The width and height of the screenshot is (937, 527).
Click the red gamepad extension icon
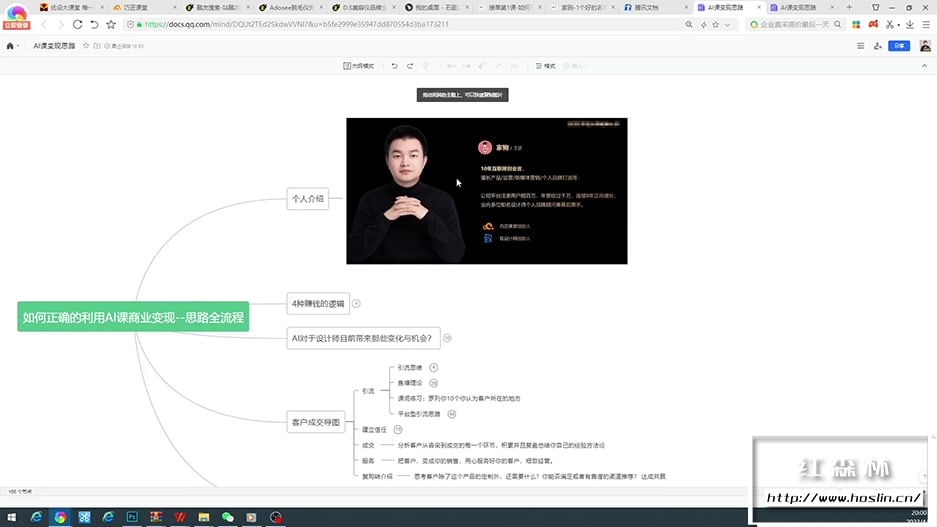[x=873, y=24]
